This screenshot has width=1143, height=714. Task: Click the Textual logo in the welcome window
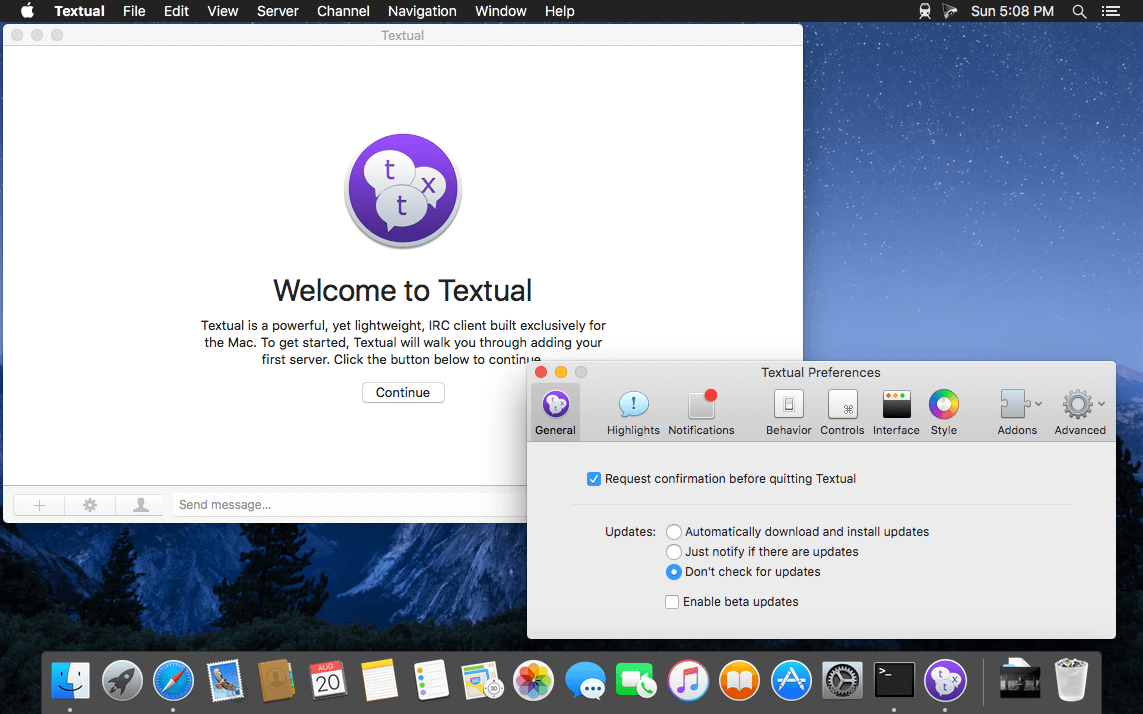click(x=403, y=190)
